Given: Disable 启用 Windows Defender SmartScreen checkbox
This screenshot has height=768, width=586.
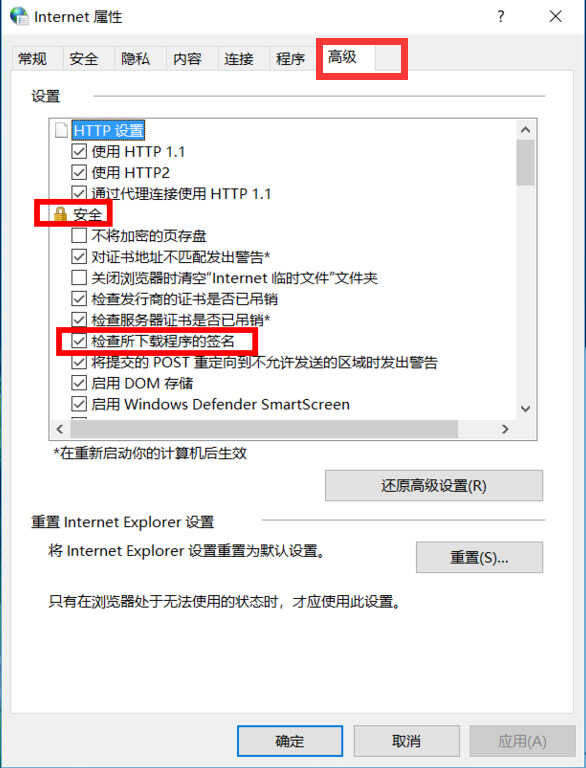Looking at the screenshot, I should pyautogui.click(x=79, y=404).
